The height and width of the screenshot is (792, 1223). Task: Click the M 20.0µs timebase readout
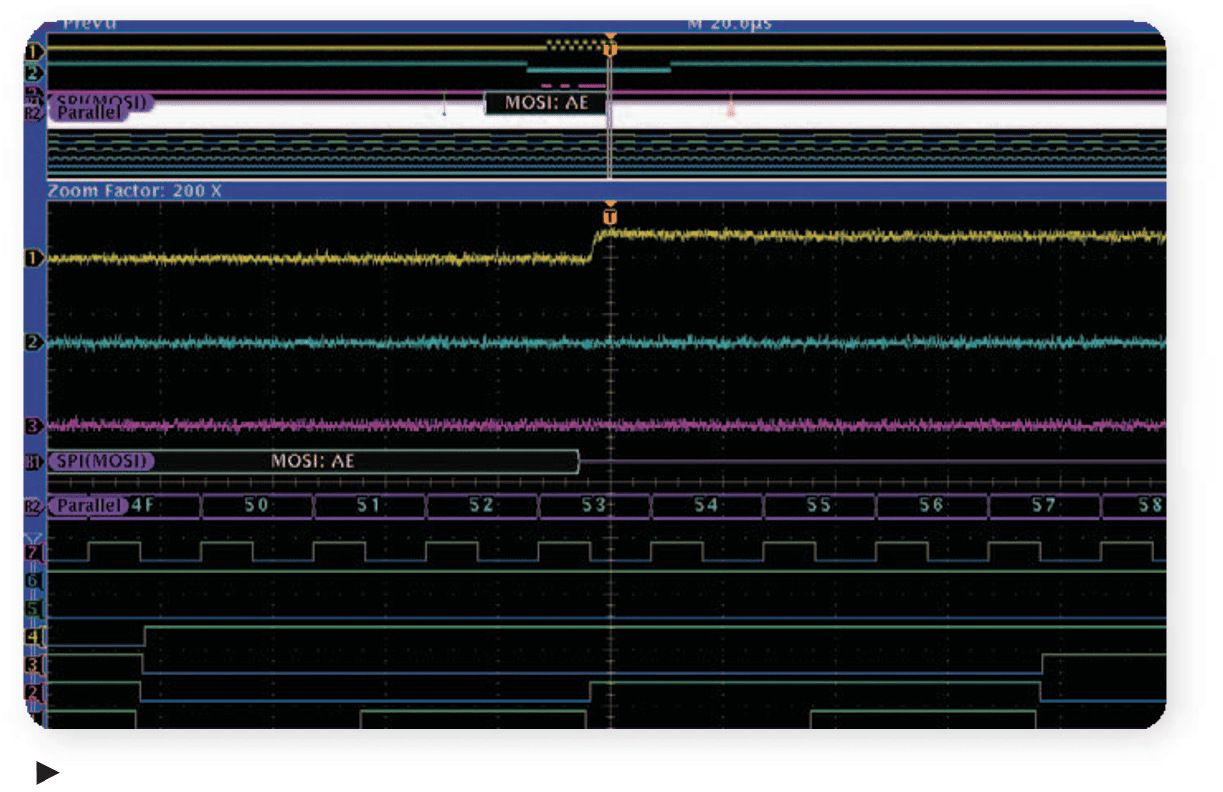tap(729, 24)
